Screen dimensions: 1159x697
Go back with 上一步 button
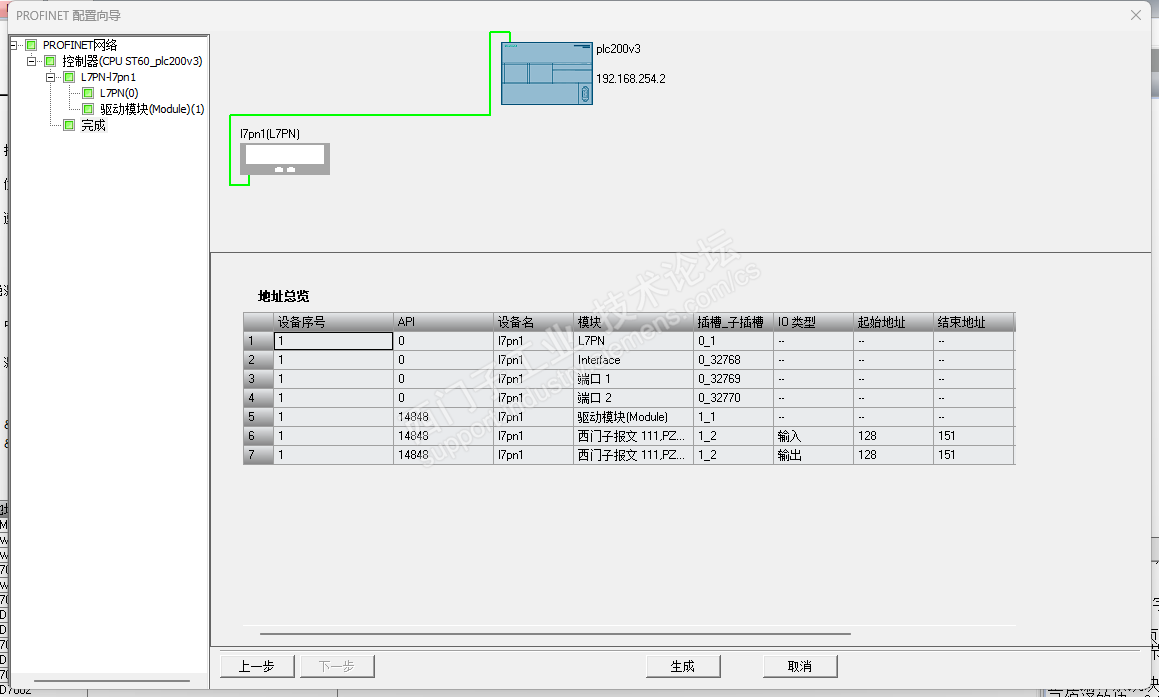pos(257,666)
